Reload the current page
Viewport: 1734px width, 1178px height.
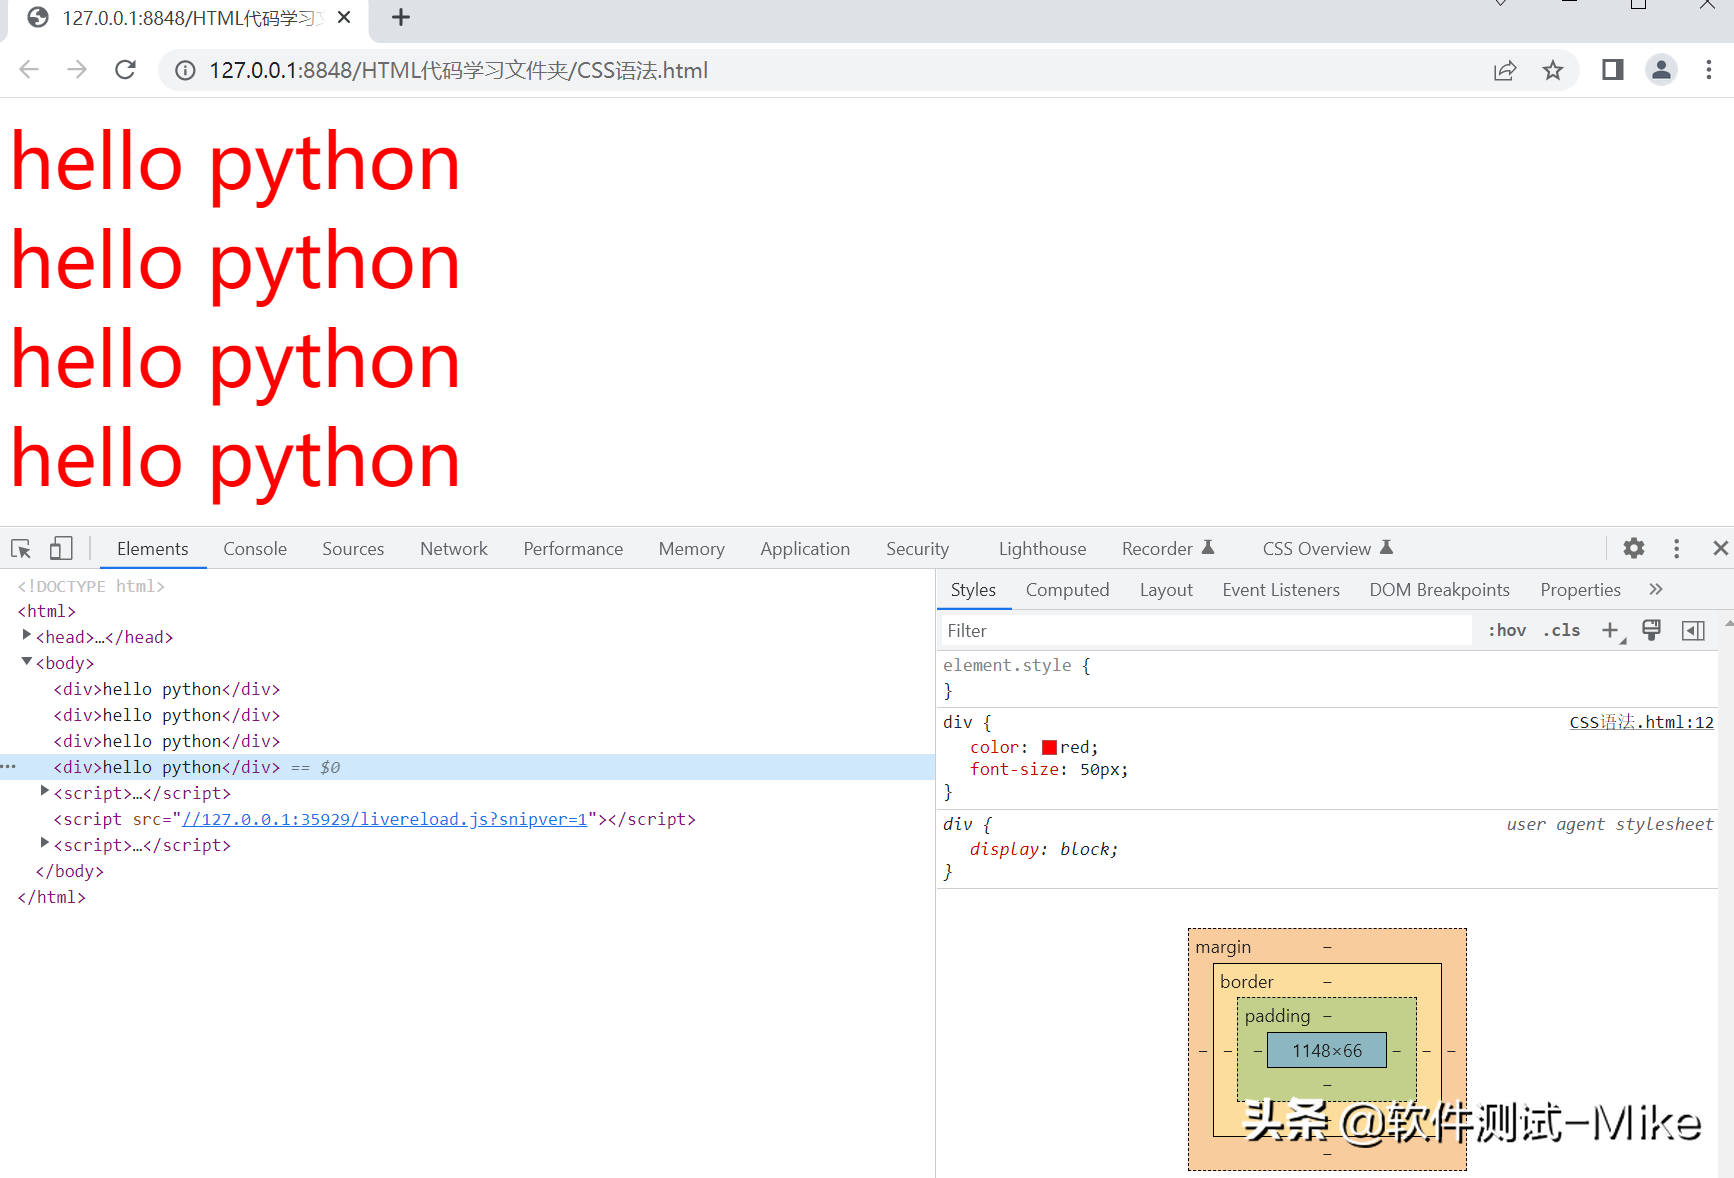click(125, 70)
